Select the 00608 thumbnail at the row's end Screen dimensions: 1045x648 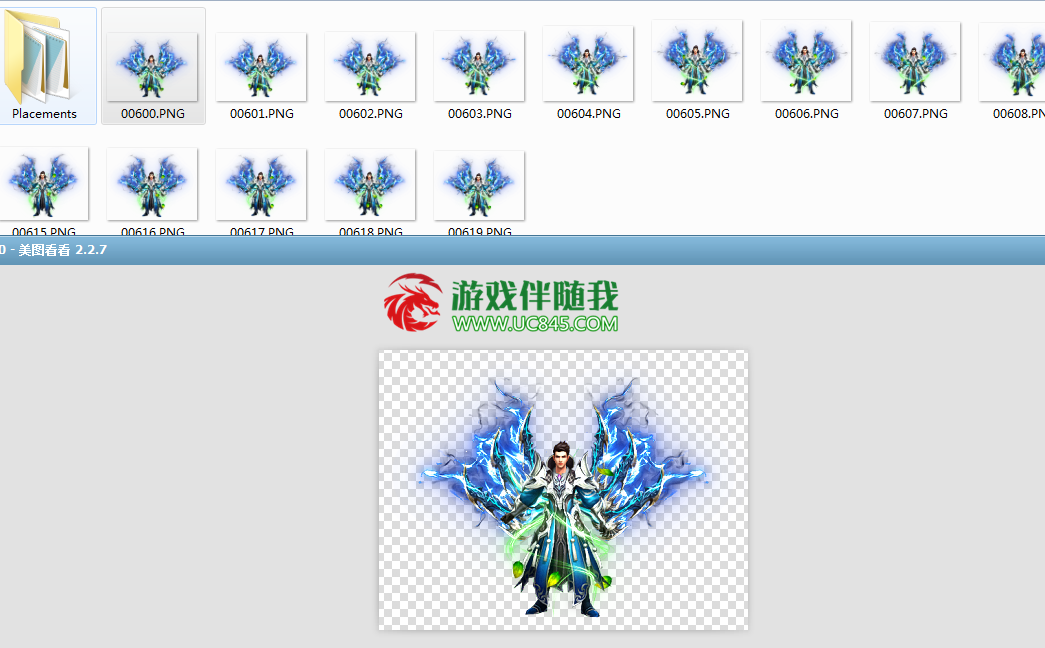coord(1012,61)
